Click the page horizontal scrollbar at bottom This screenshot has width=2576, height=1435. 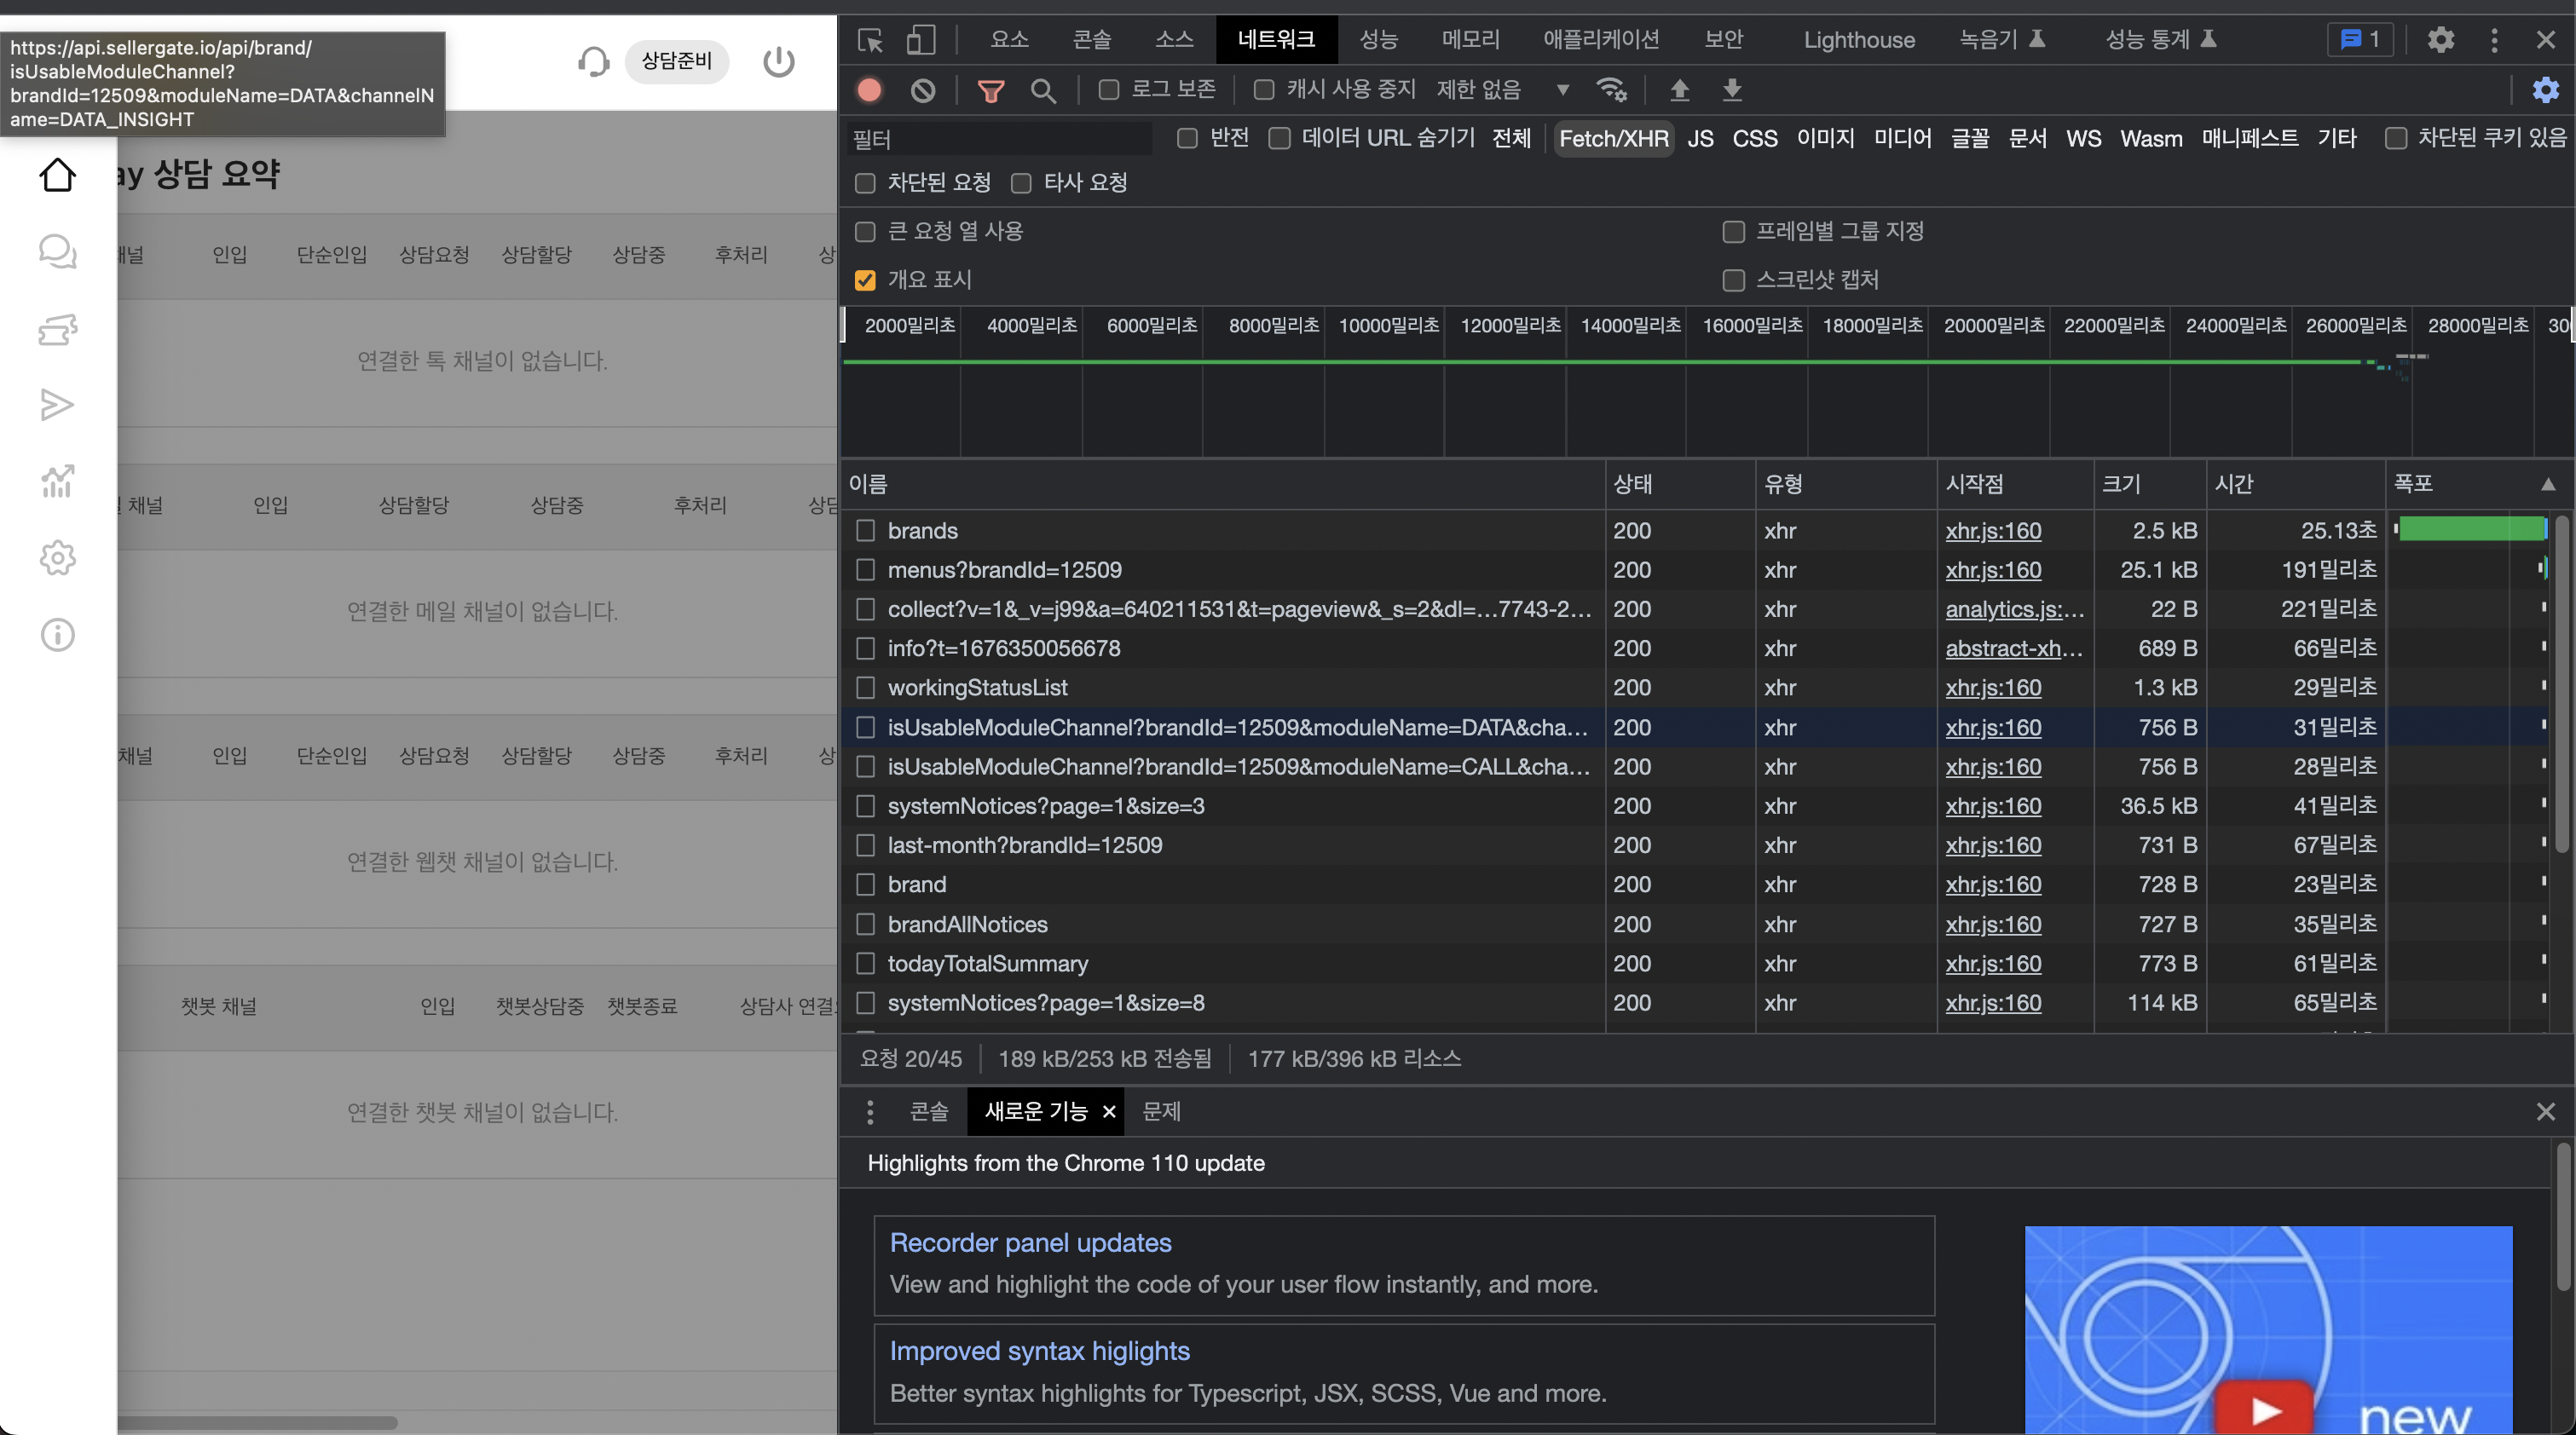(x=258, y=1422)
